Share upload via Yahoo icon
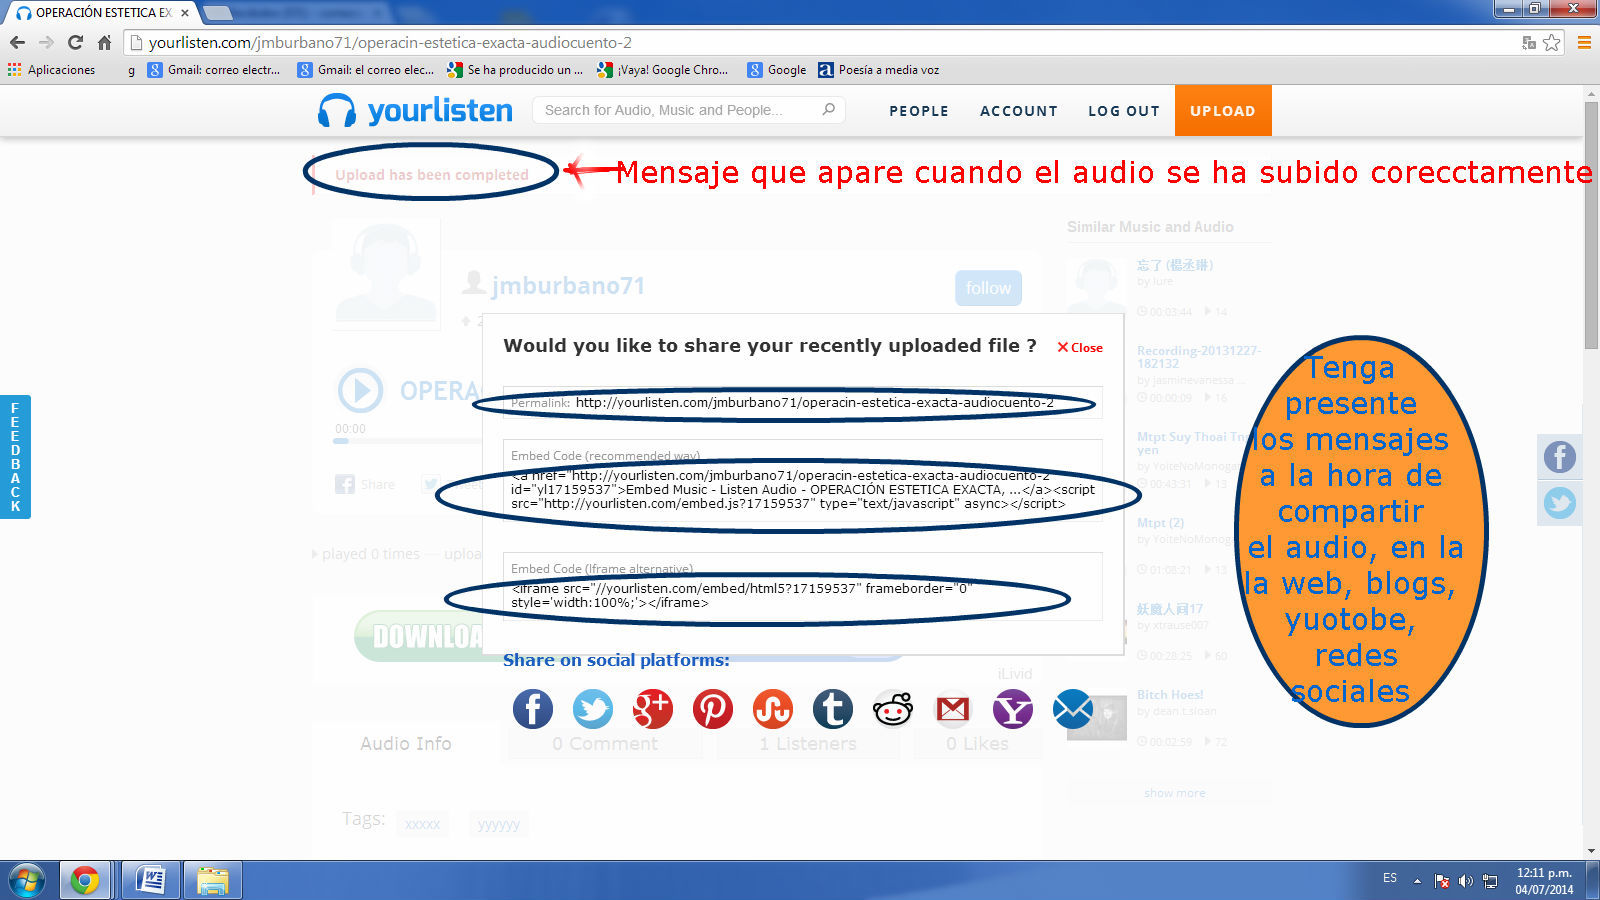Viewport: 1600px width, 900px height. point(1013,709)
